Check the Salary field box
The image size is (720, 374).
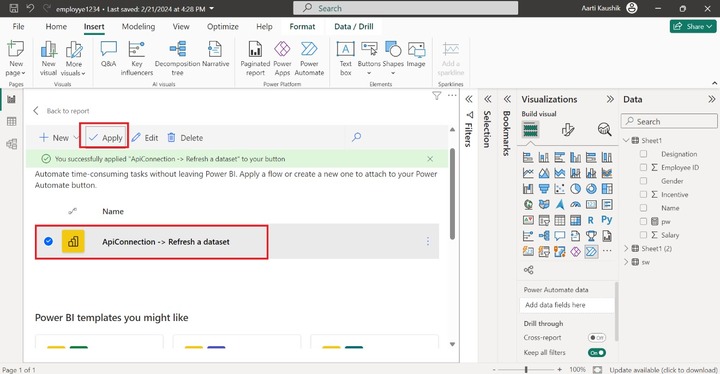pyautogui.click(x=643, y=235)
